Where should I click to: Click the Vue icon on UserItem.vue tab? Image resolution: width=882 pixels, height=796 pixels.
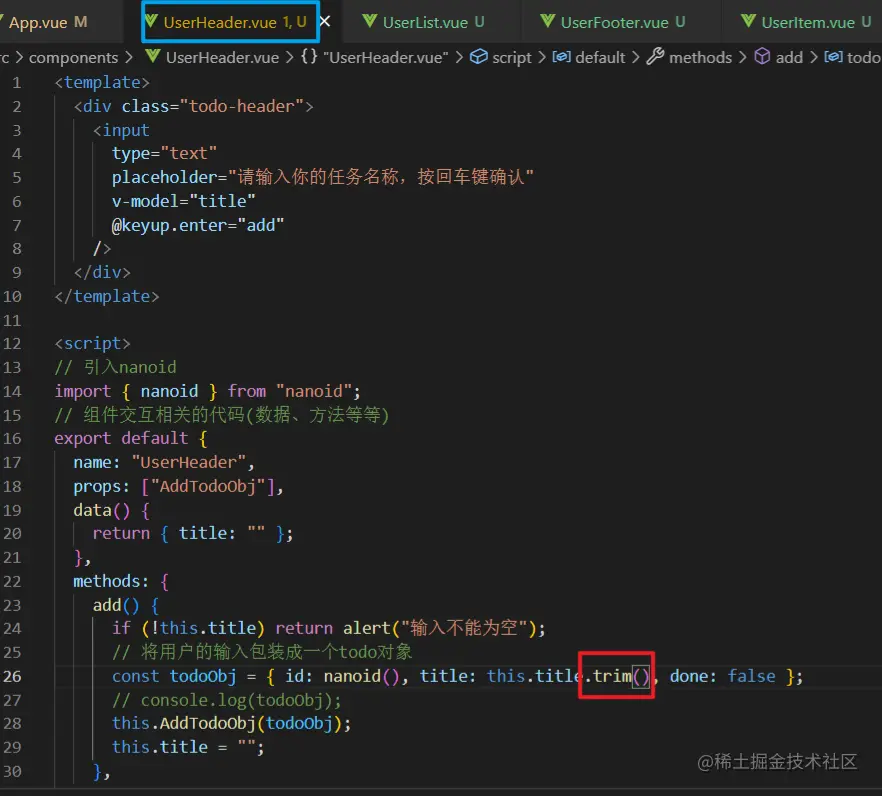point(748,22)
